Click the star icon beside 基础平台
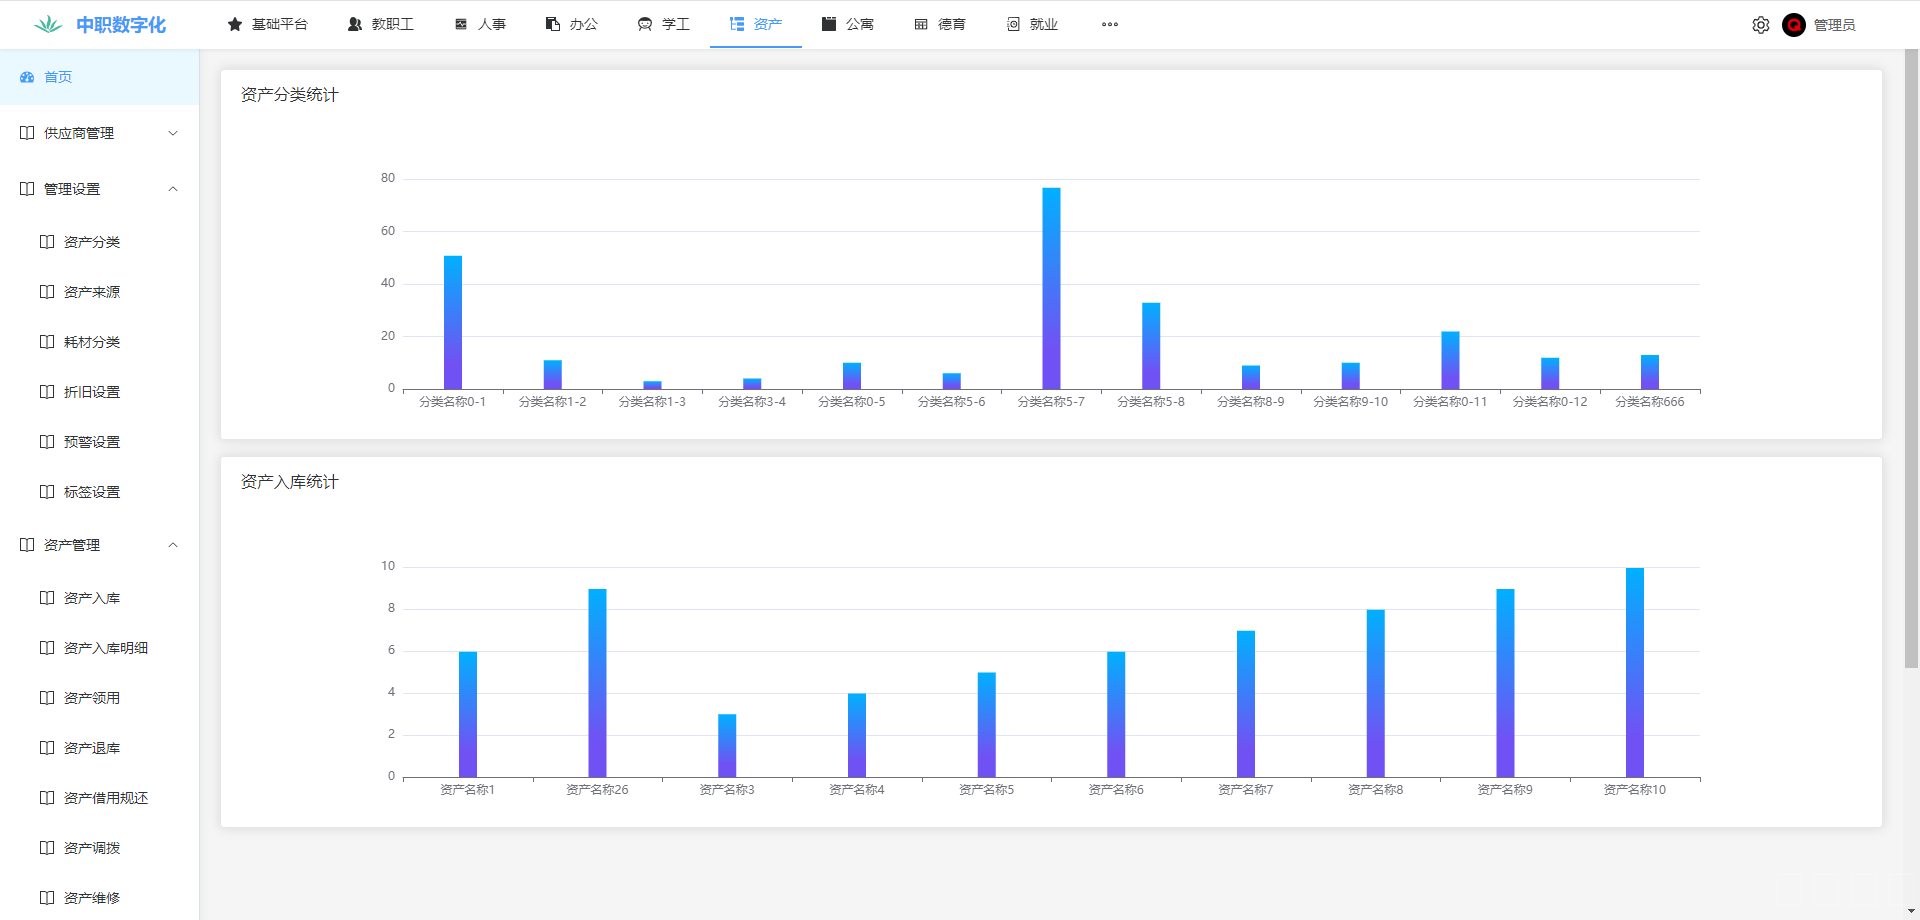The width and height of the screenshot is (1920, 920). tap(235, 24)
